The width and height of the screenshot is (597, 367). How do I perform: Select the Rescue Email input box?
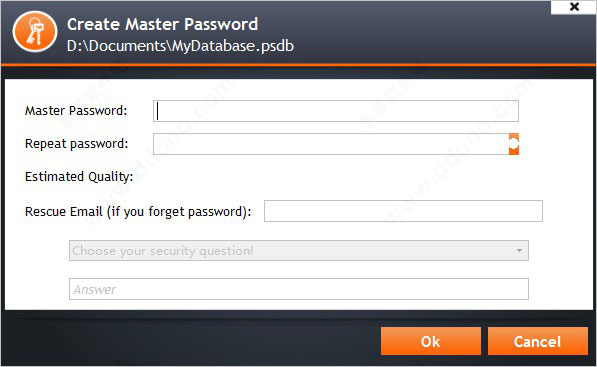point(403,211)
